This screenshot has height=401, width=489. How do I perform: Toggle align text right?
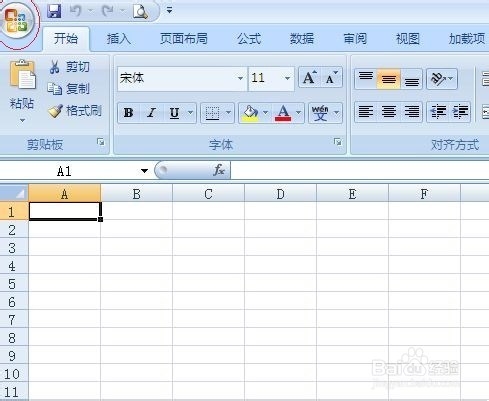412,112
